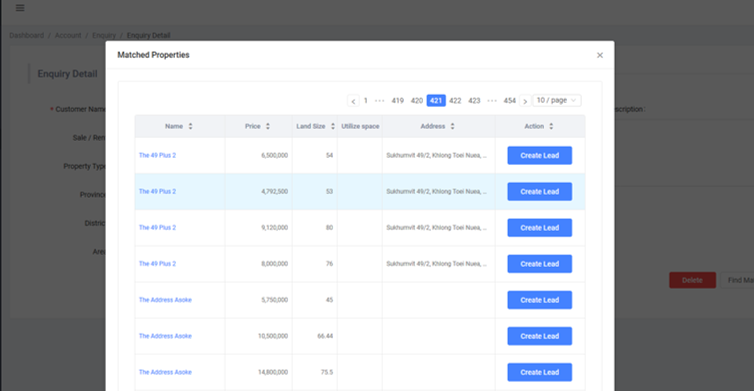Go to previous page arrow
The height and width of the screenshot is (391, 754).
pyautogui.click(x=353, y=101)
